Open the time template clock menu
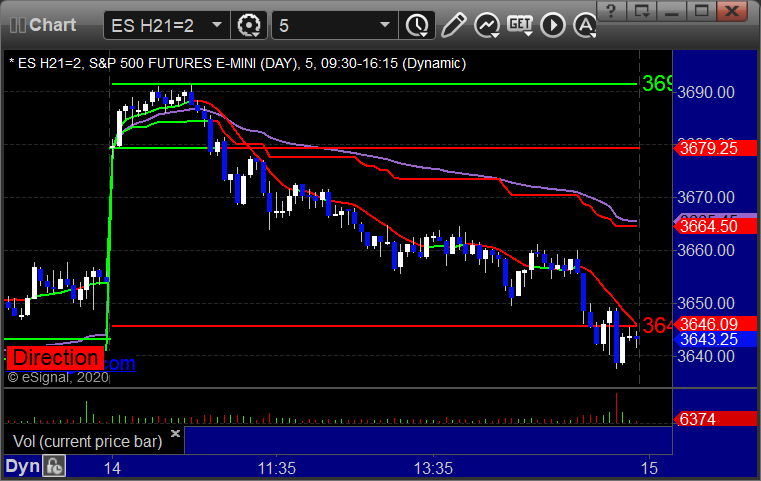 [x=417, y=25]
